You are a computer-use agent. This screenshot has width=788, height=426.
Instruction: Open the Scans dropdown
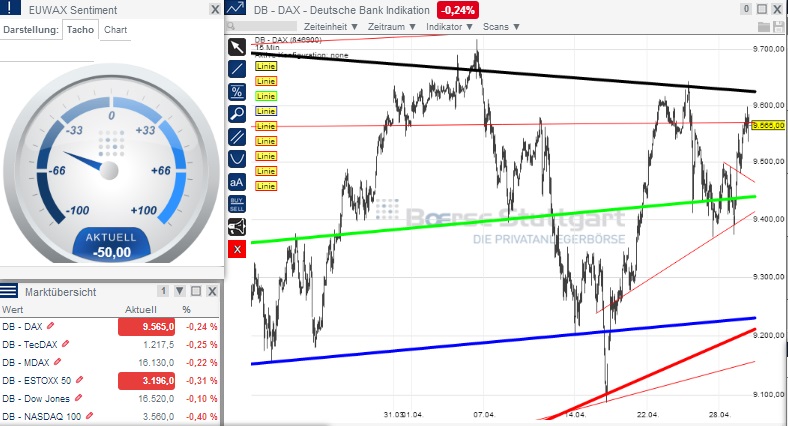click(502, 27)
